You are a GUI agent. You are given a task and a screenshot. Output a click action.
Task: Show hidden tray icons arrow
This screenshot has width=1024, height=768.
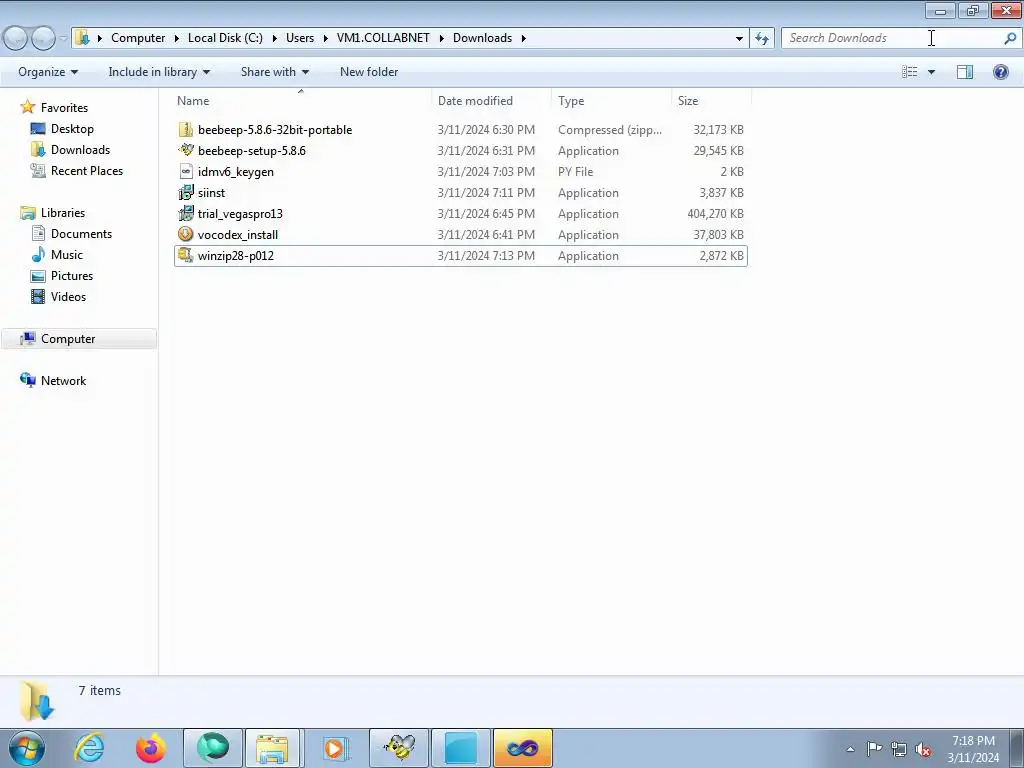pyautogui.click(x=850, y=749)
